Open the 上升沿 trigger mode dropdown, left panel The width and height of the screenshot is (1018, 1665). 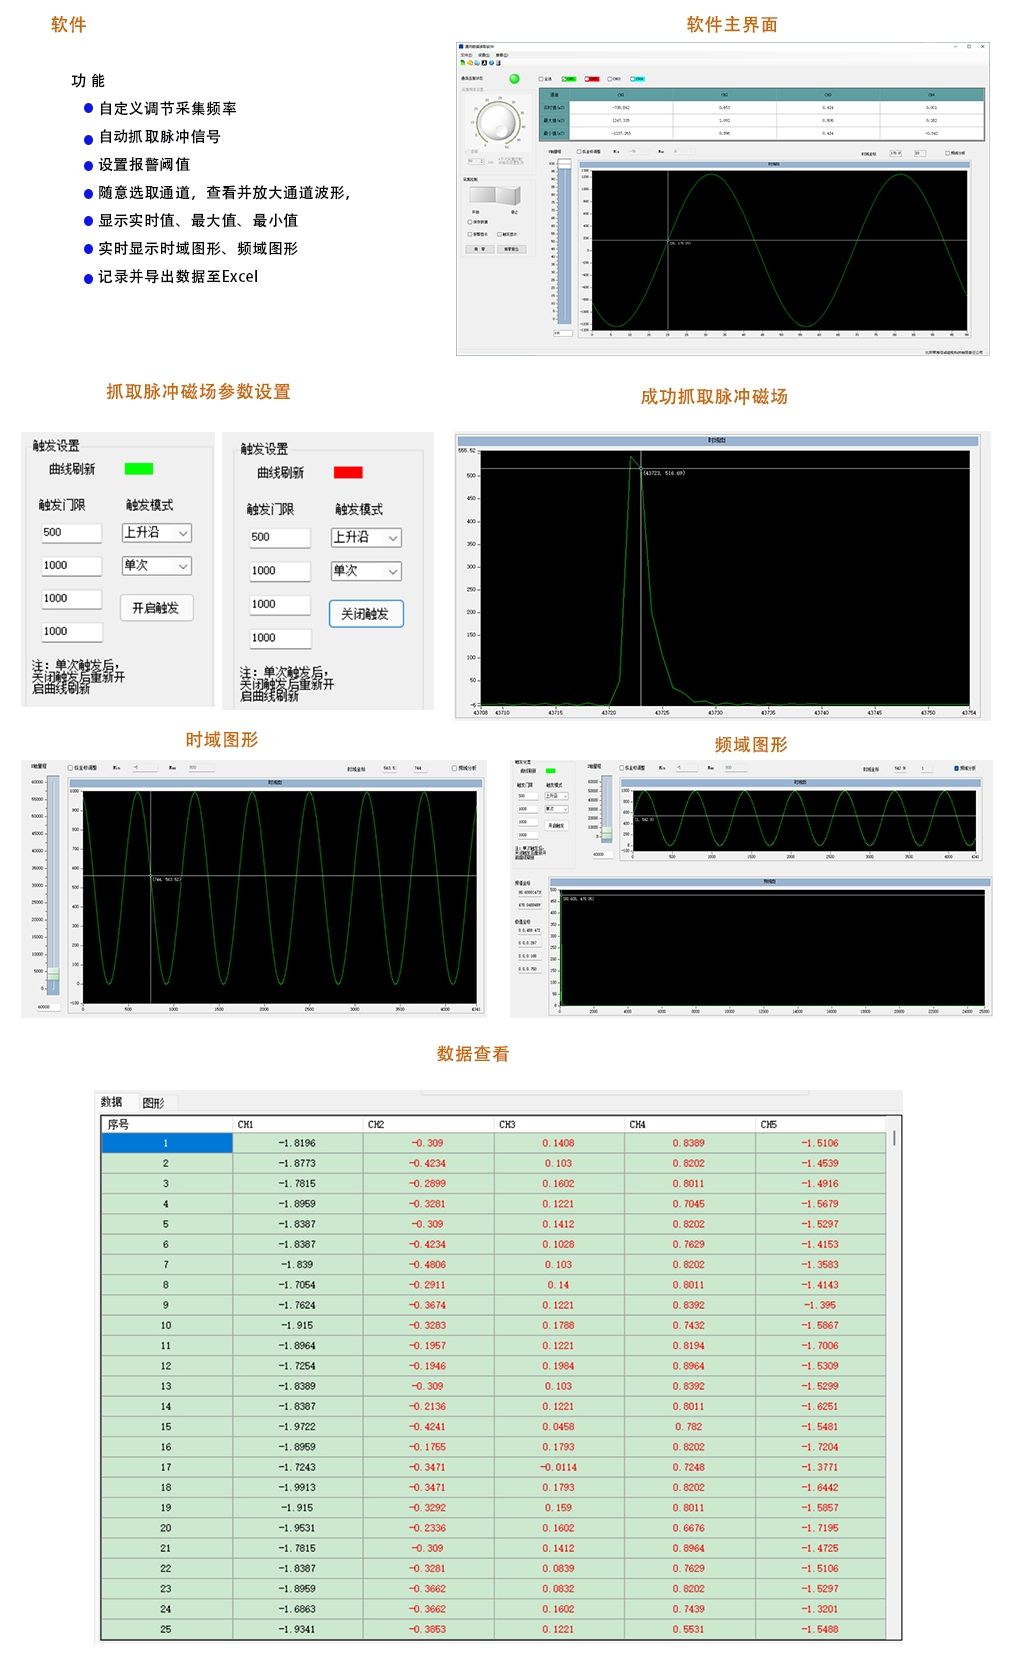pos(157,533)
